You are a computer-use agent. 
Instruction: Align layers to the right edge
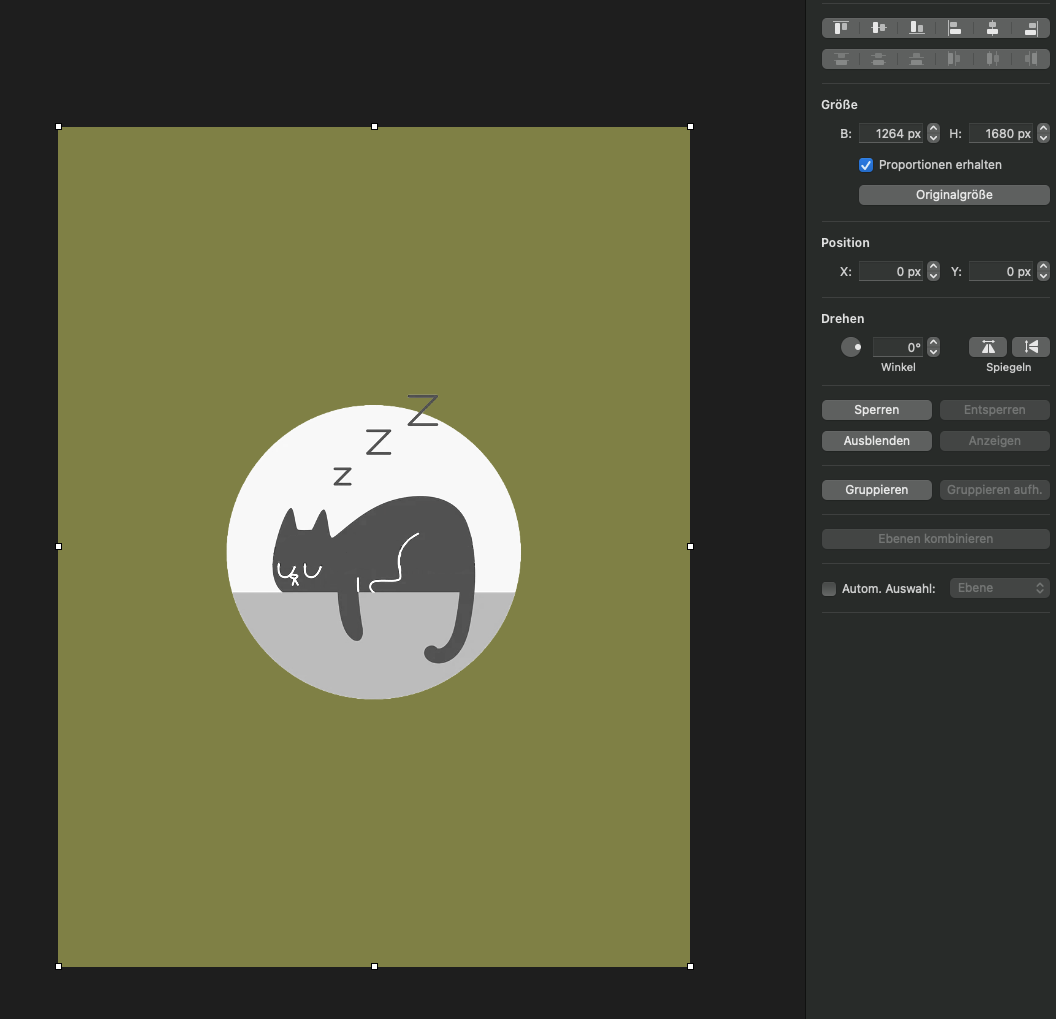point(1030,28)
